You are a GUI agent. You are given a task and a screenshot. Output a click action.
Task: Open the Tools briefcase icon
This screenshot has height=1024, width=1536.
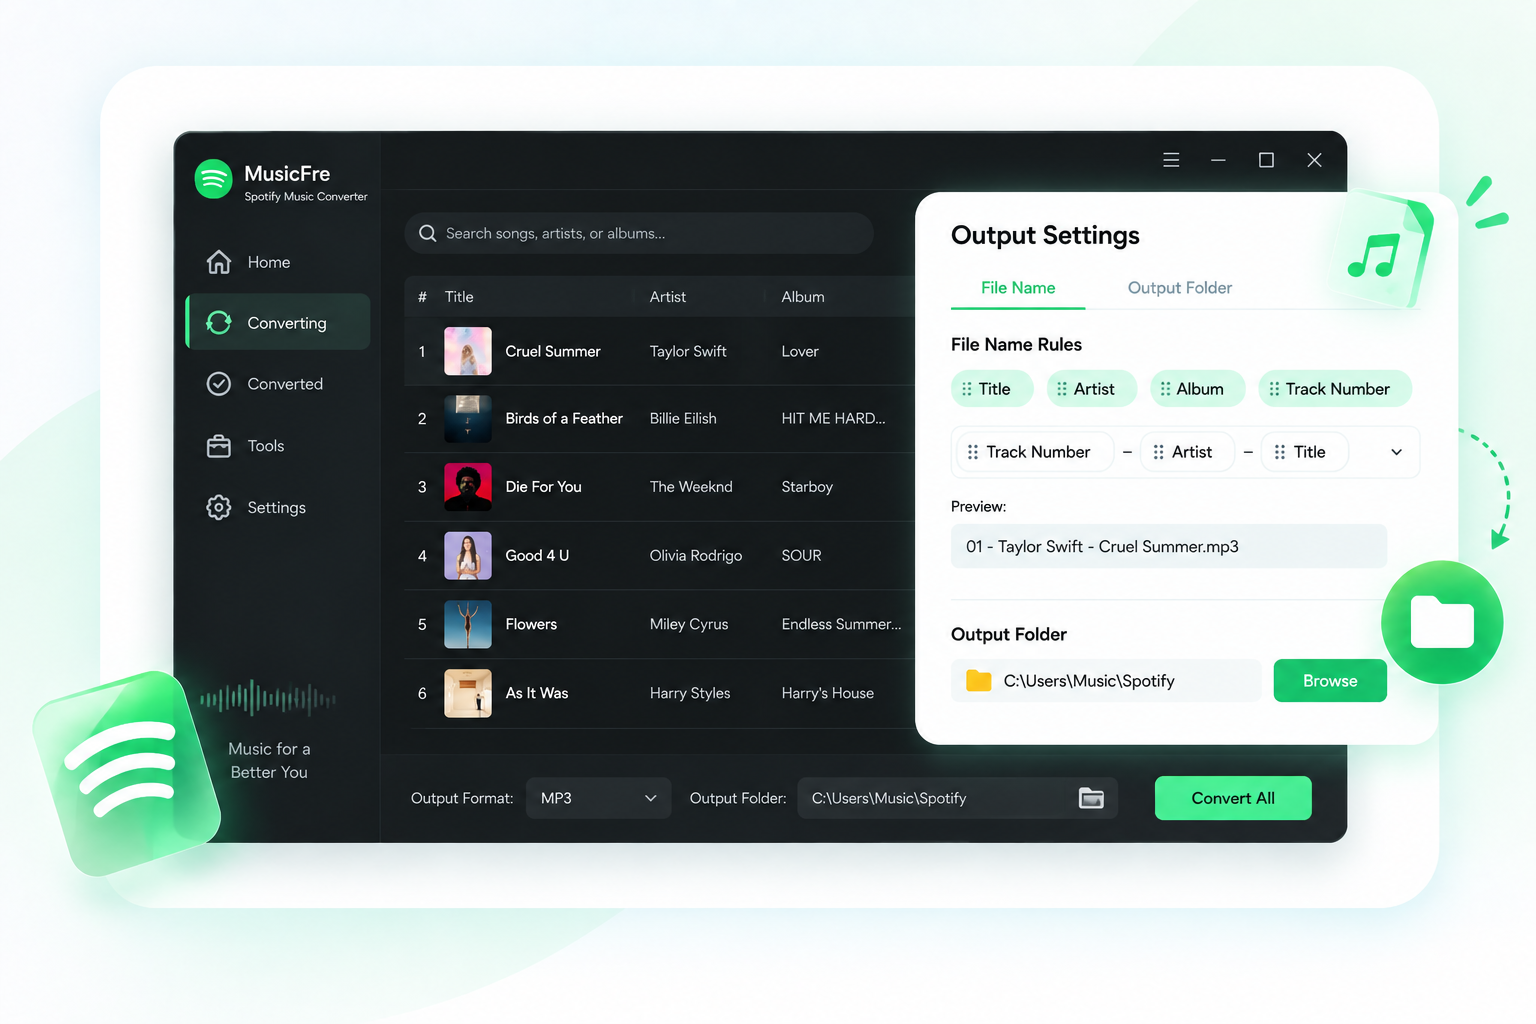tap(219, 446)
